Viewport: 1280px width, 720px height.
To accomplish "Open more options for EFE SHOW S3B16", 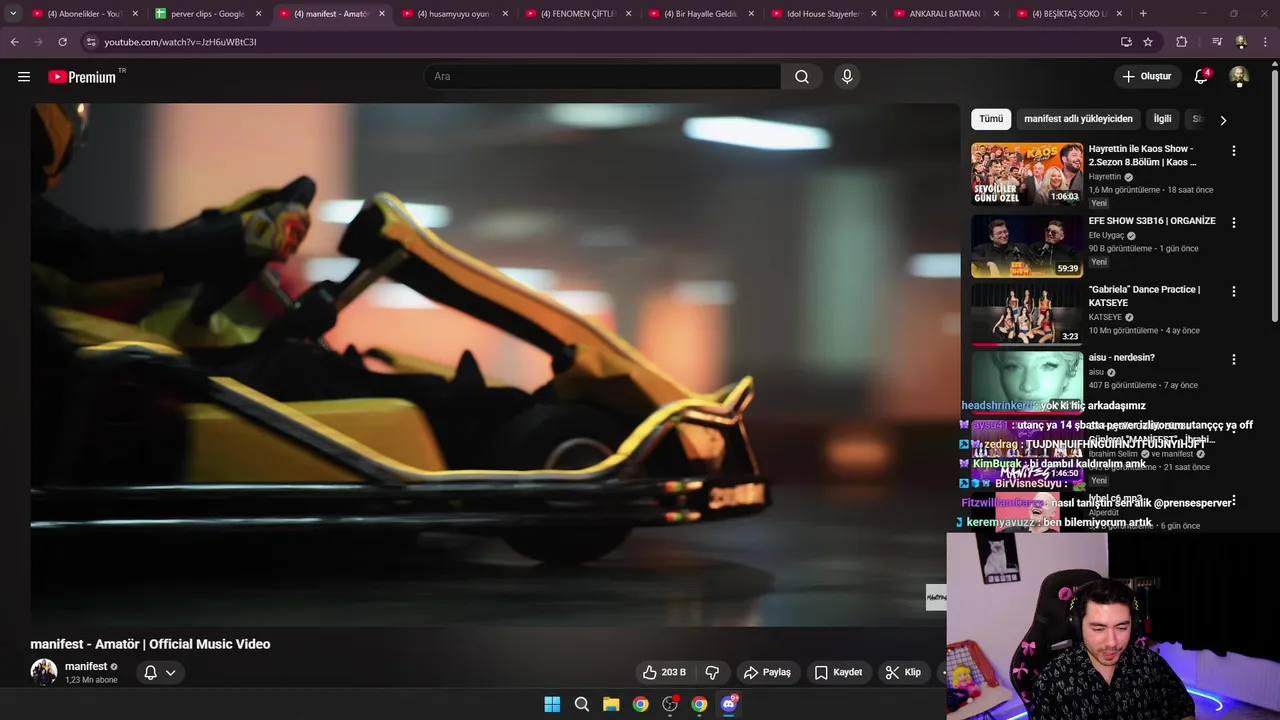I will point(1233,223).
